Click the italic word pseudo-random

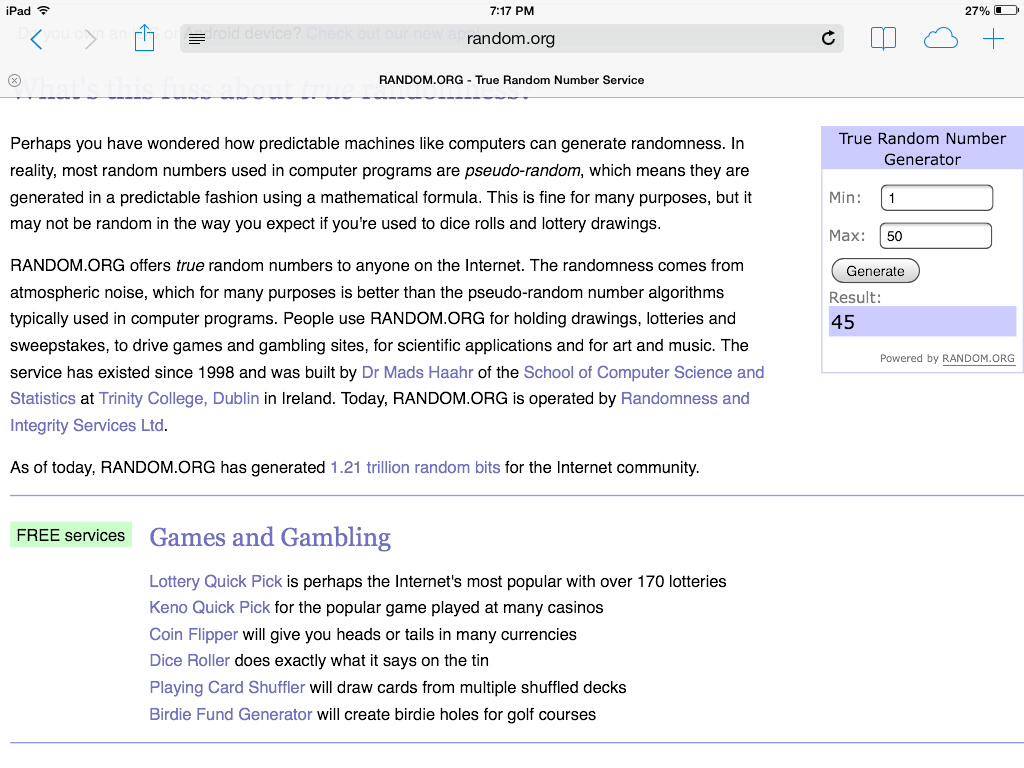pyautogui.click(x=522, y=170)
